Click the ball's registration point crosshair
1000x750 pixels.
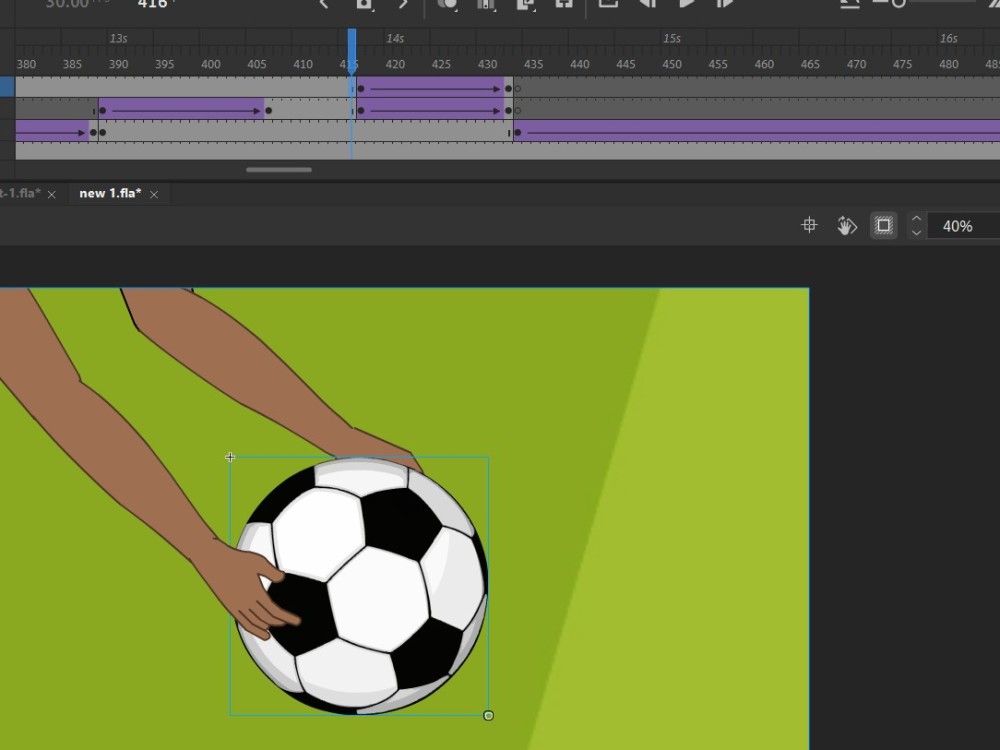click(x=230, y=457)
